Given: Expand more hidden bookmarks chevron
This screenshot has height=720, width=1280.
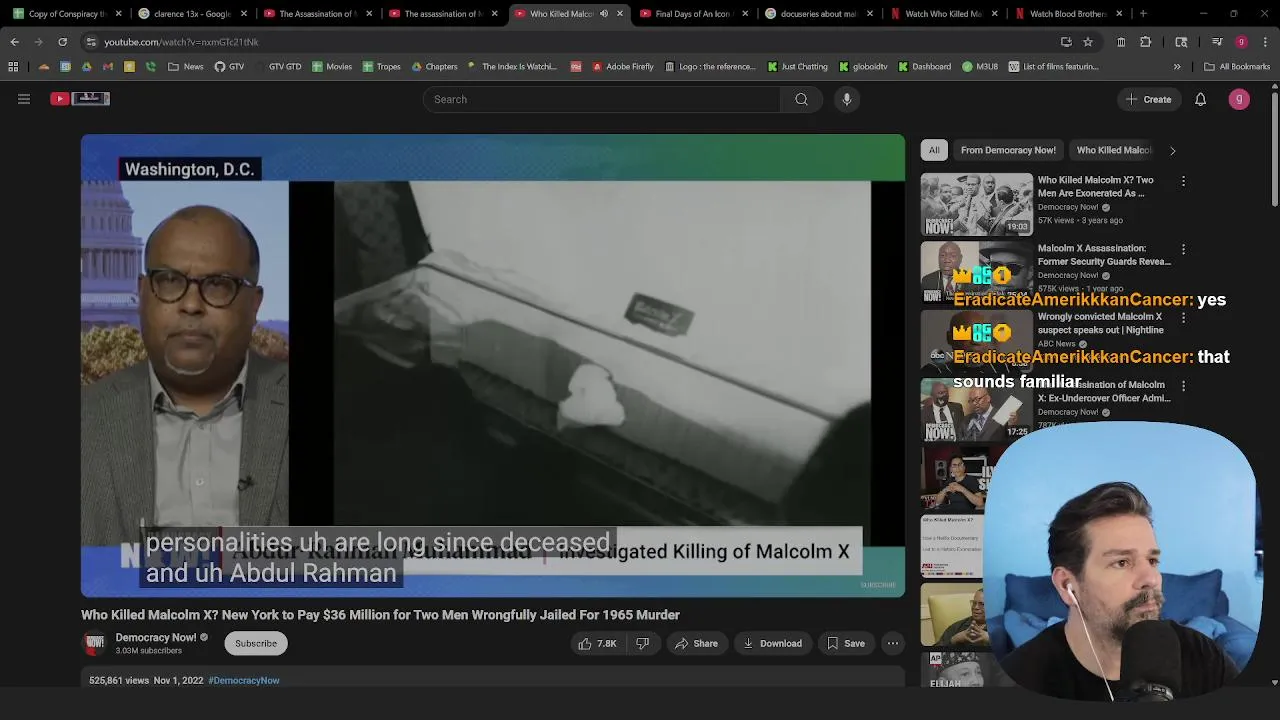Looking at the screenshot, I should pos(1177,67).
